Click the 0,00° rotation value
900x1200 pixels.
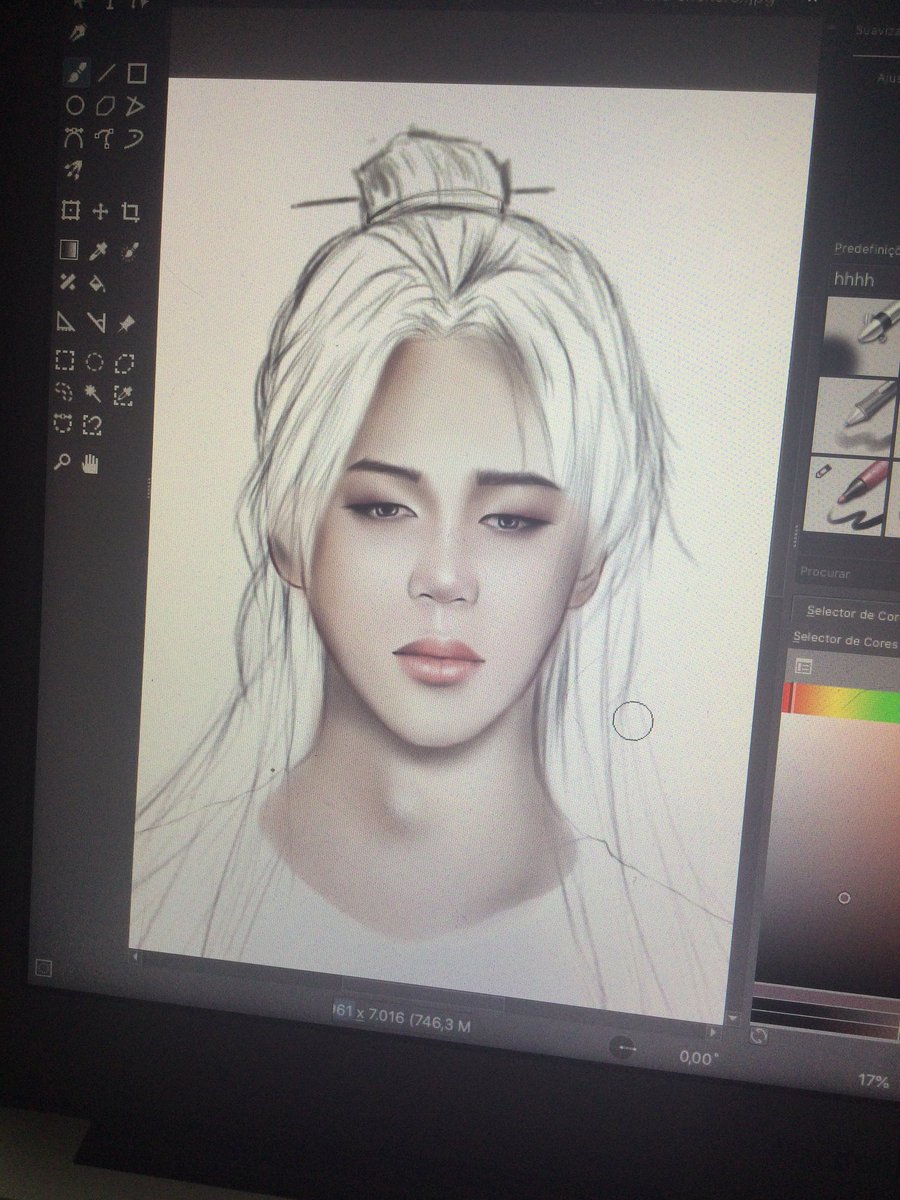(699, 1056)
